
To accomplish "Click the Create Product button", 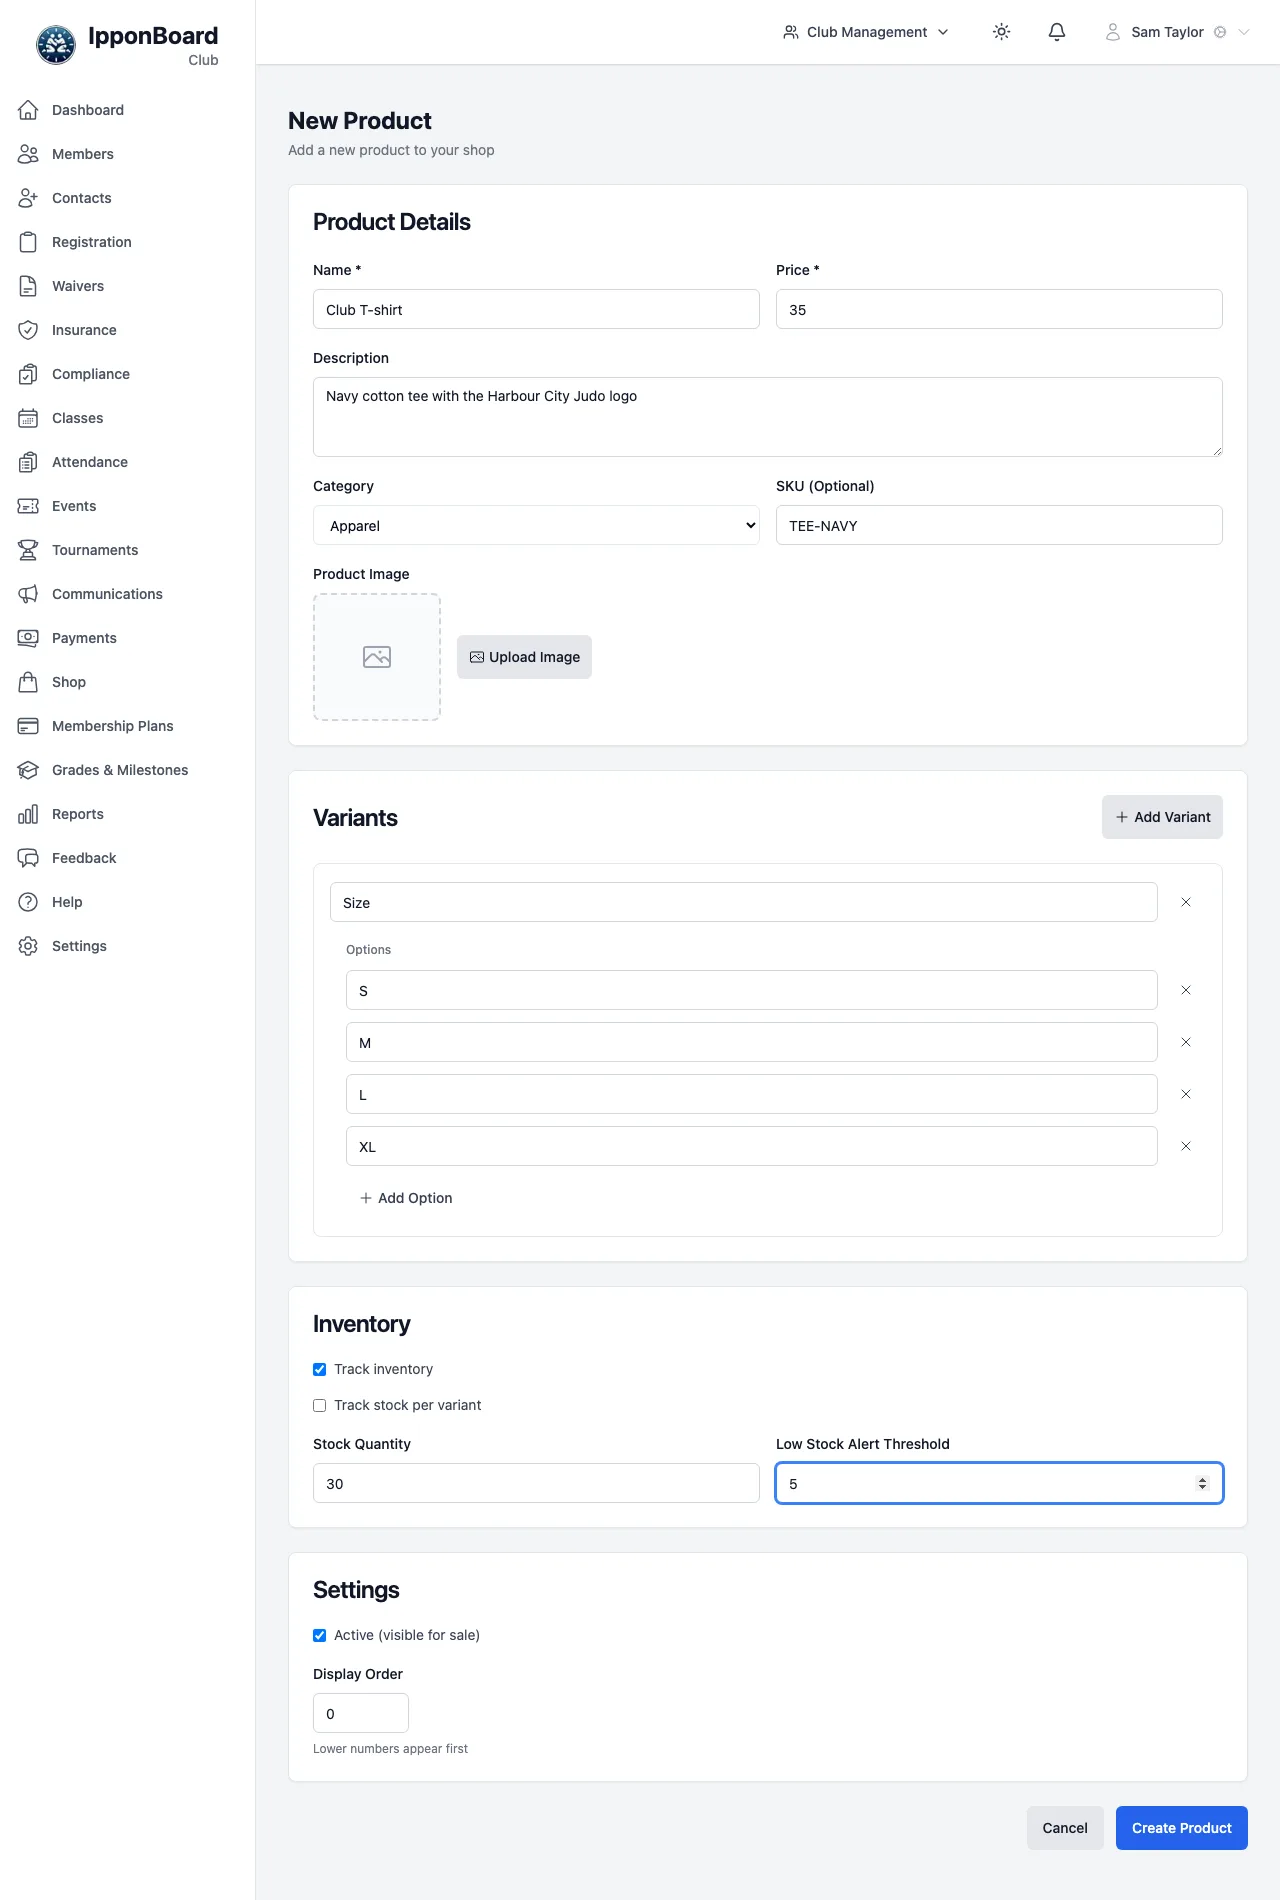I will (1182, 1828).
